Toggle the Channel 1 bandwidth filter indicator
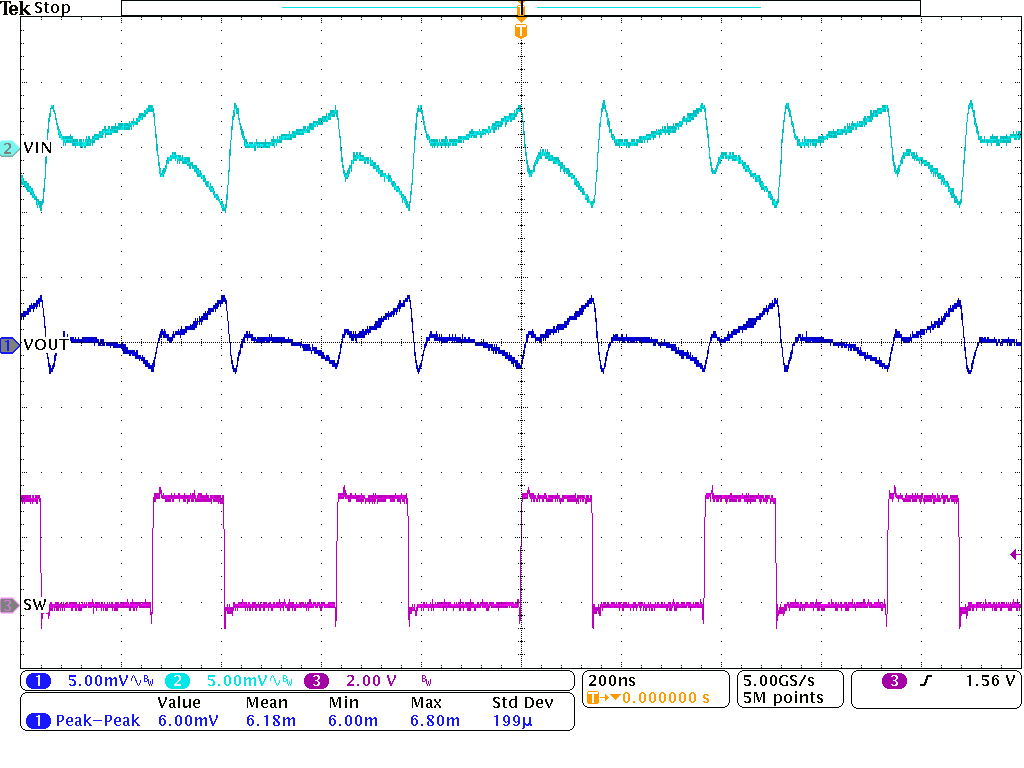 click(x=147, y=679)
